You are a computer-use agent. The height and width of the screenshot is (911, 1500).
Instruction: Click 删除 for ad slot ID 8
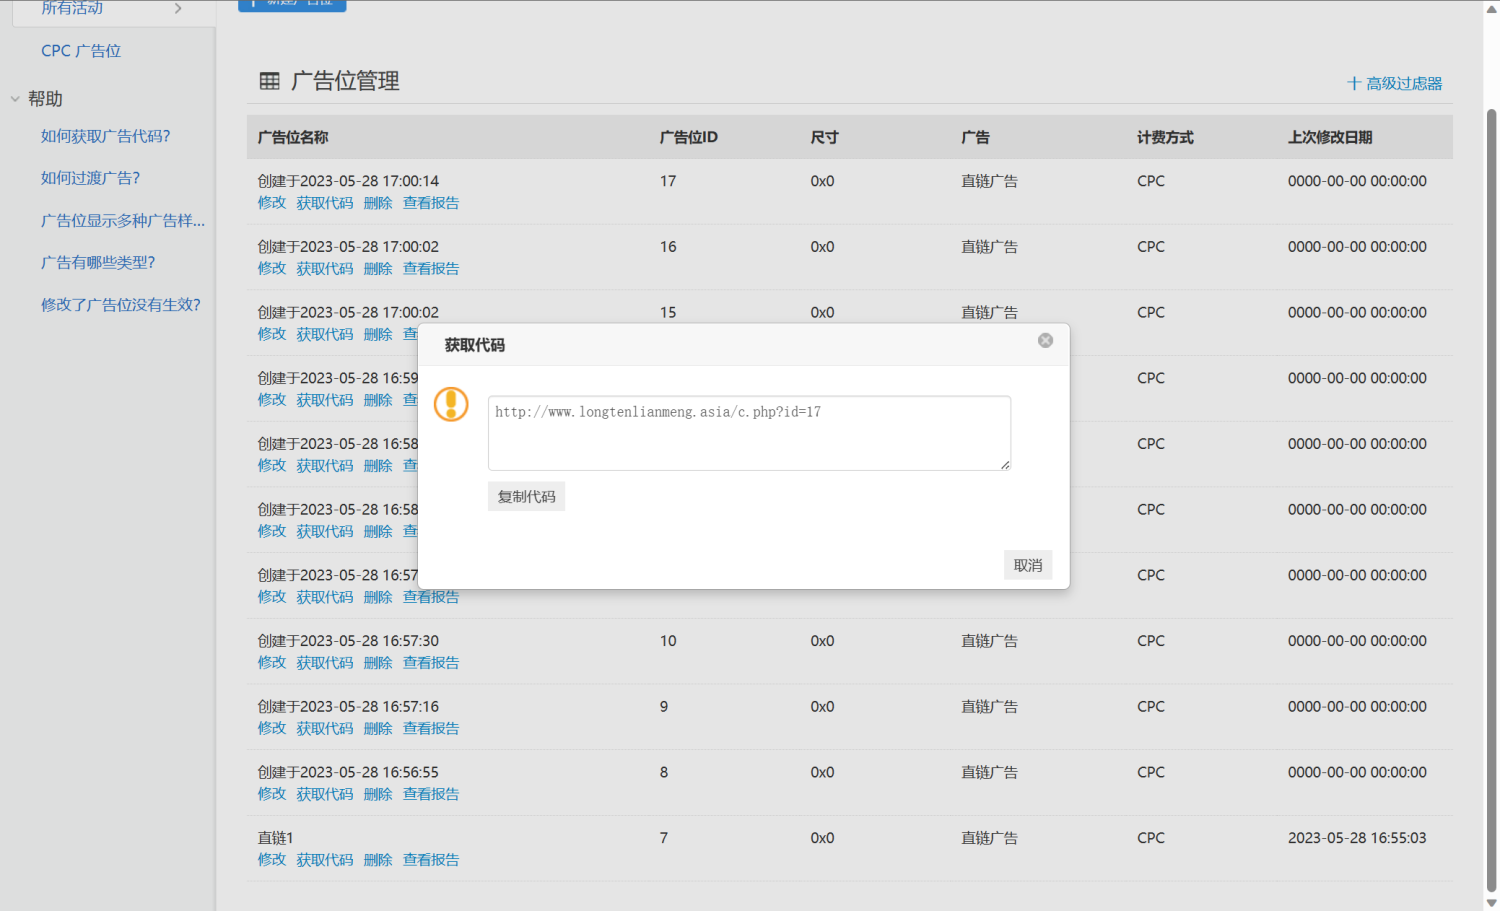tap(378, 794)
